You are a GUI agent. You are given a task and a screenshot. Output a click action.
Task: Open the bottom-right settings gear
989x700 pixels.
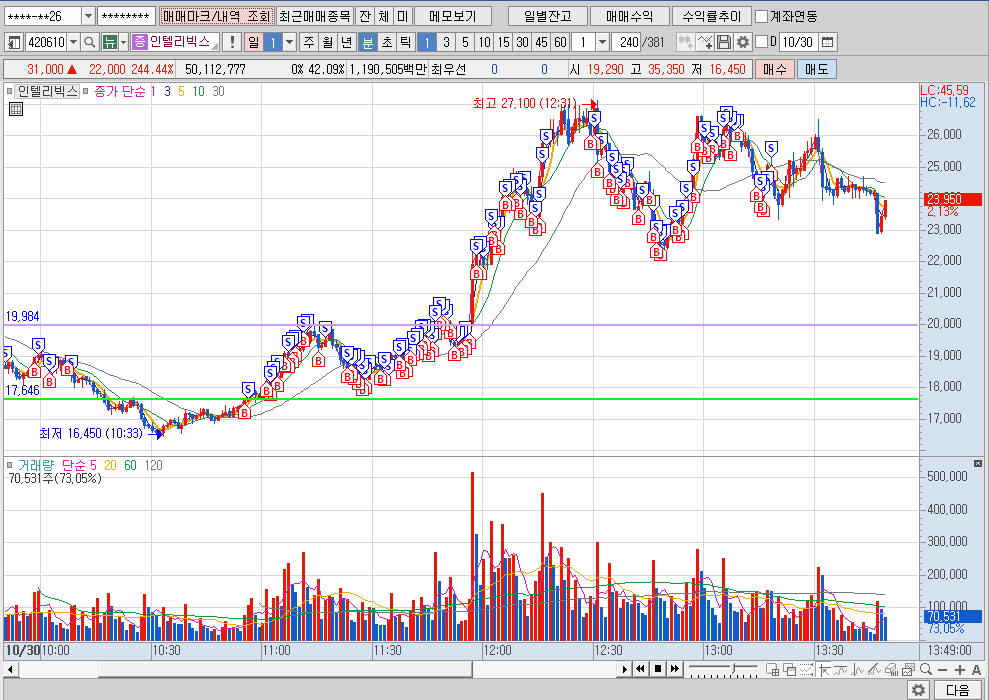click(x=918, y=690)
